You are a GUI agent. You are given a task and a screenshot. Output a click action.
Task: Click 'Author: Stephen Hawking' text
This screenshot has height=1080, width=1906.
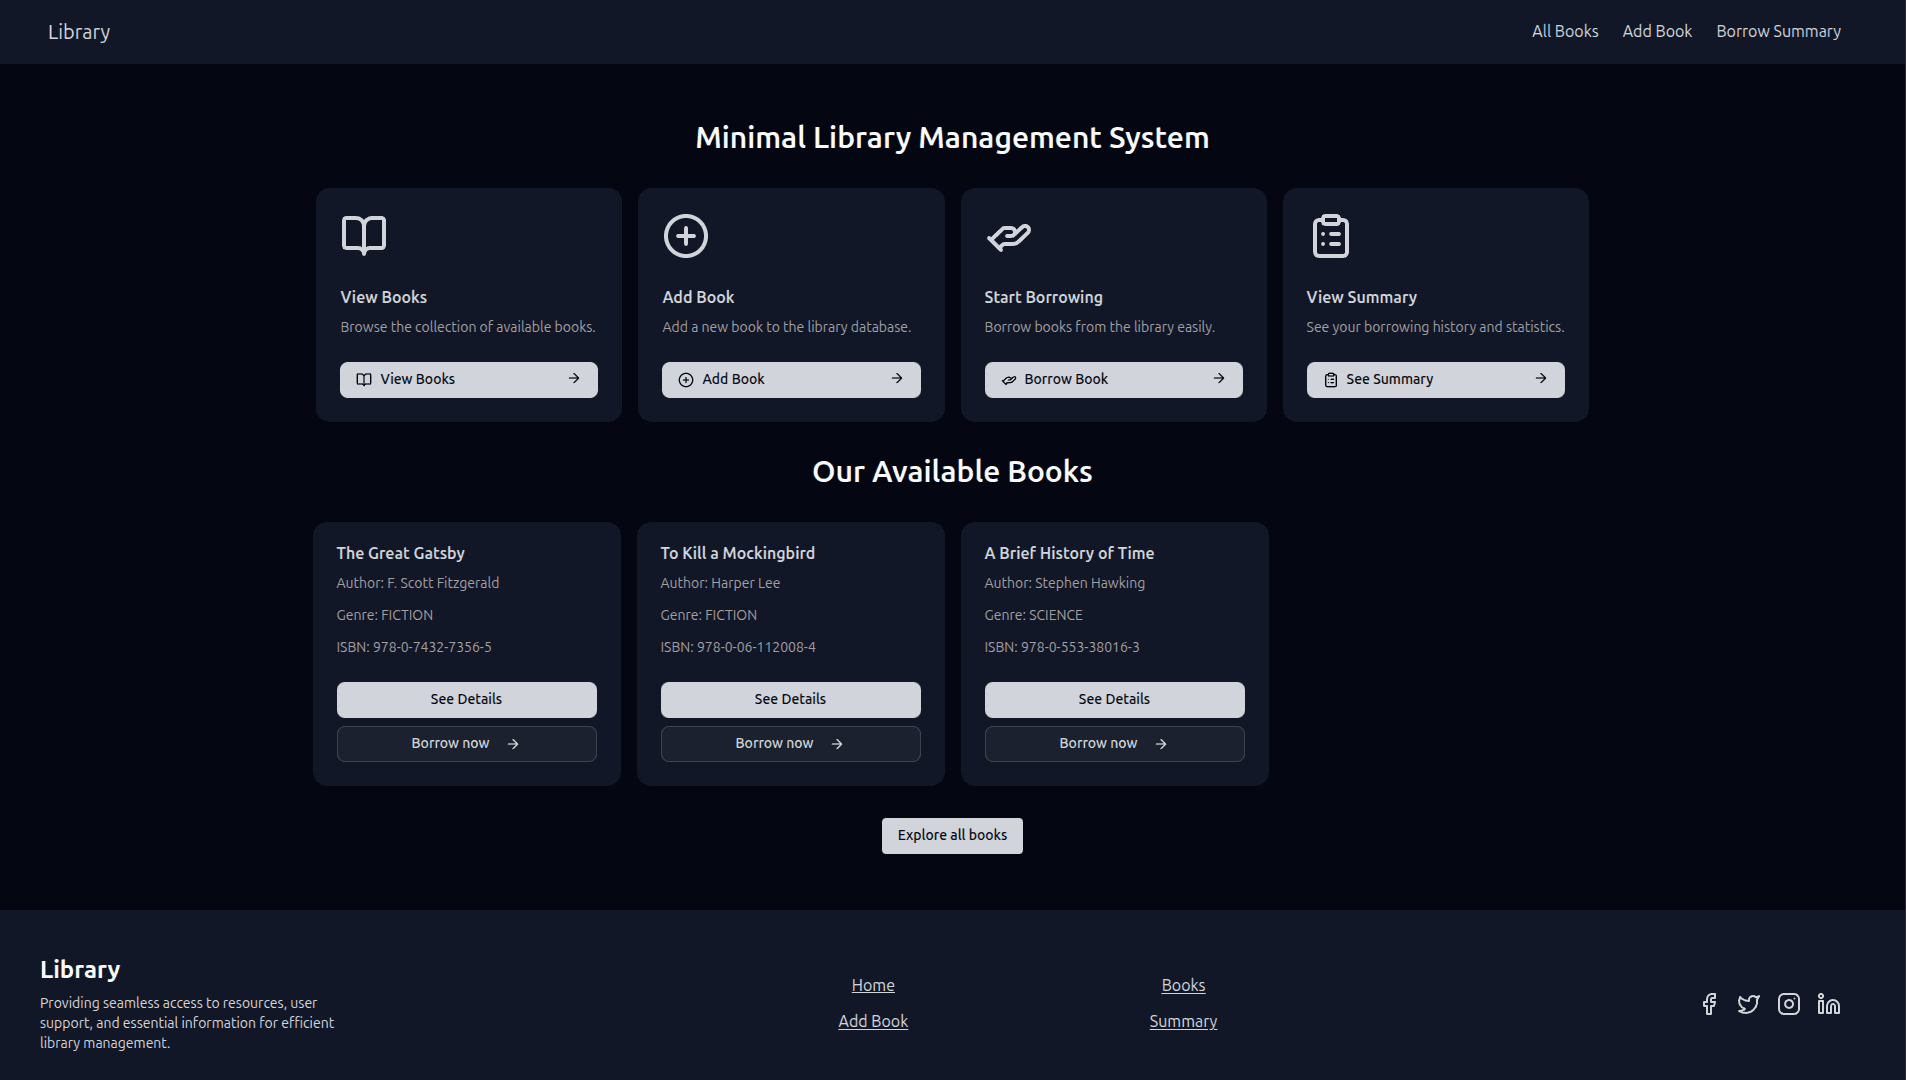(x=1064, y=583)
